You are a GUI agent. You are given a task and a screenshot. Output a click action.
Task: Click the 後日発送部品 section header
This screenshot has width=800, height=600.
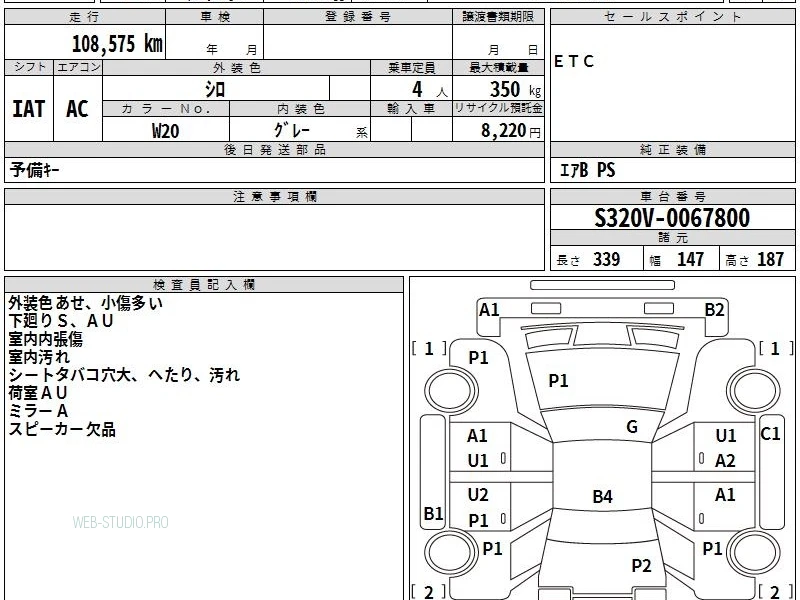coord(274,149)
